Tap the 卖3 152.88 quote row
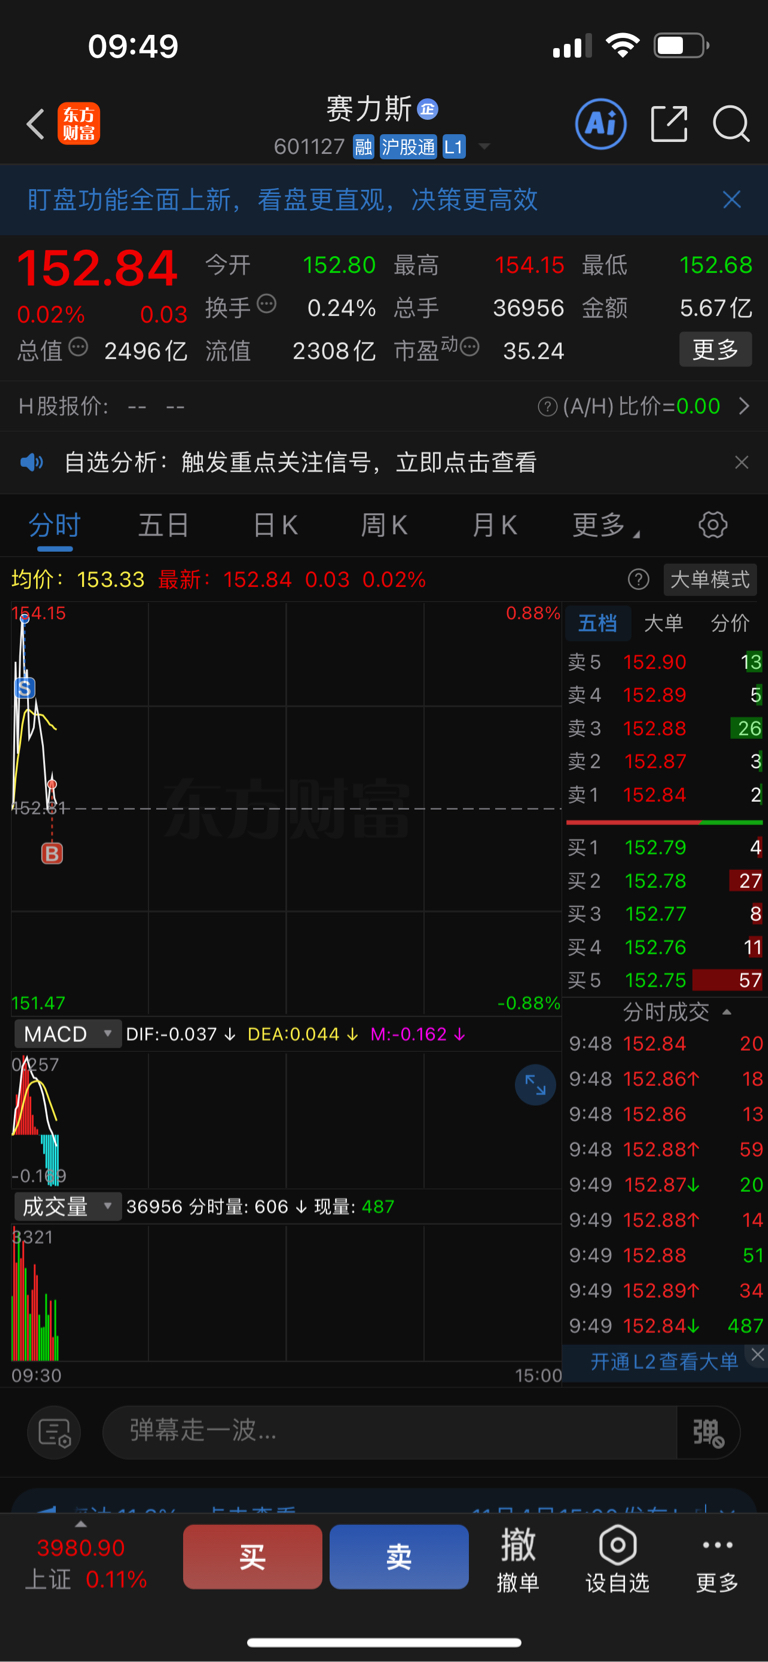768x1662 pixels. click(665, 728)
